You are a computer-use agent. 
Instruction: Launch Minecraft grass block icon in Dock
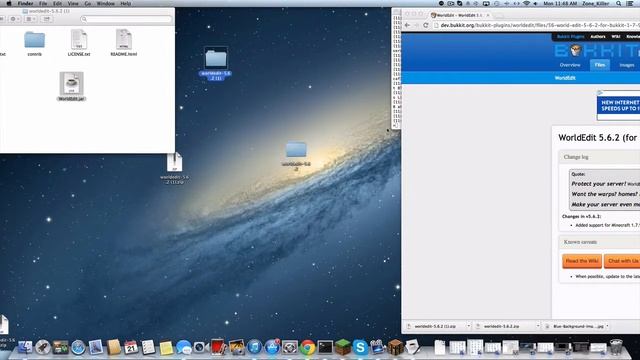coord(343,347)
